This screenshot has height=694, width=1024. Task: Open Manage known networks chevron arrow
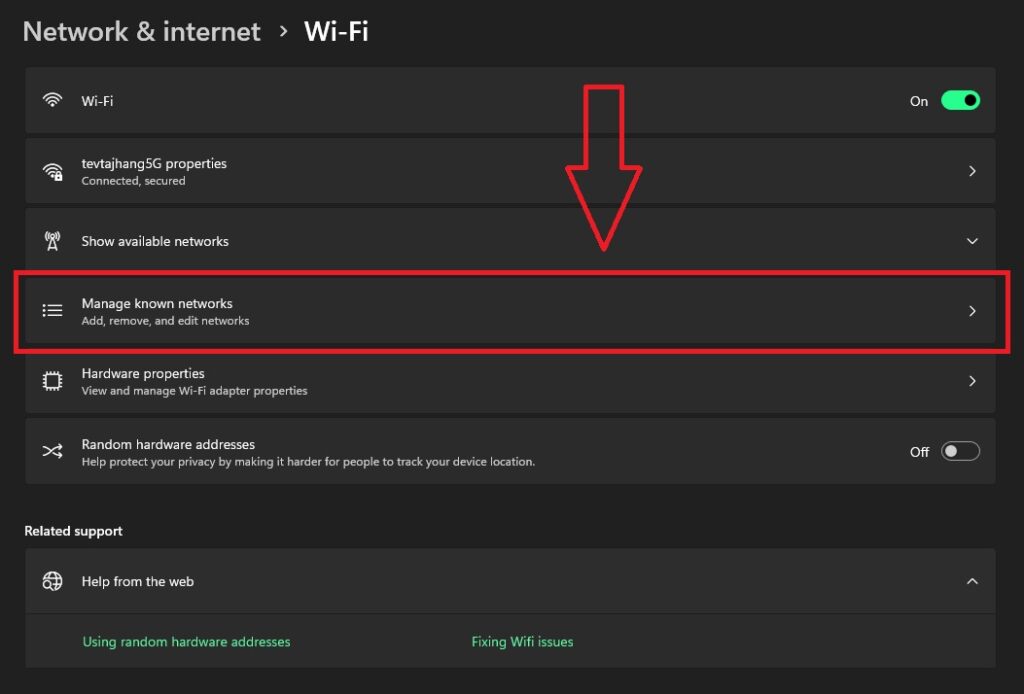(x=972, y=311)
